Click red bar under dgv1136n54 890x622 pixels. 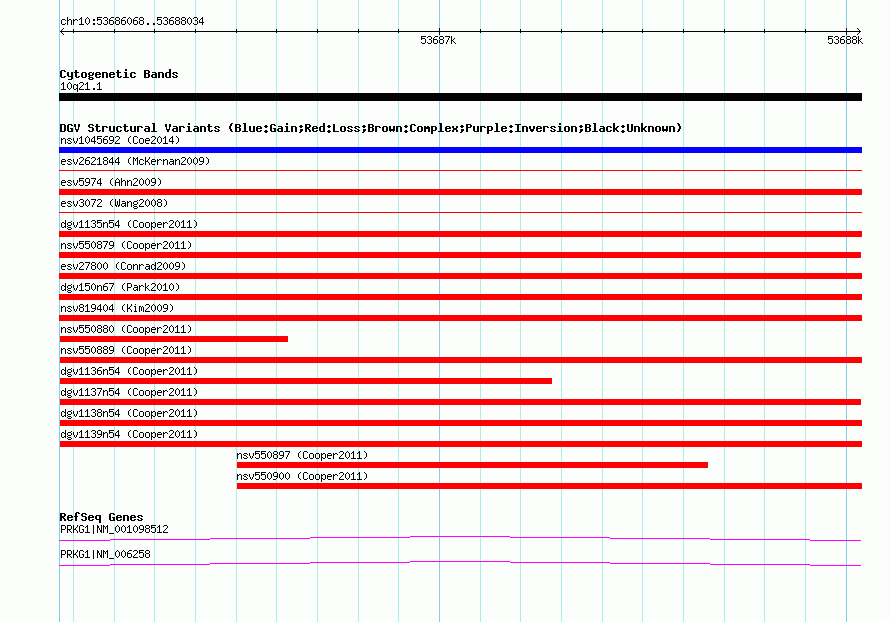pyautogui.click(x=305, y=381)
